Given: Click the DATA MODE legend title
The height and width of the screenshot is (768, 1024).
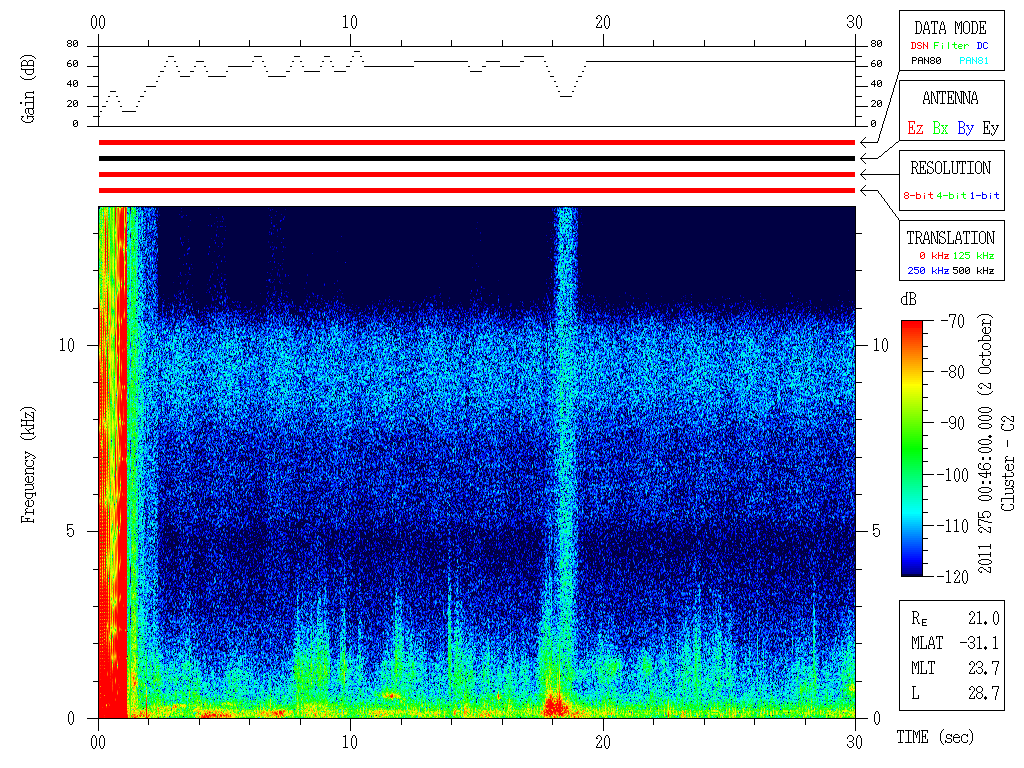Looking at the screenshot, I should pos(950,28).
